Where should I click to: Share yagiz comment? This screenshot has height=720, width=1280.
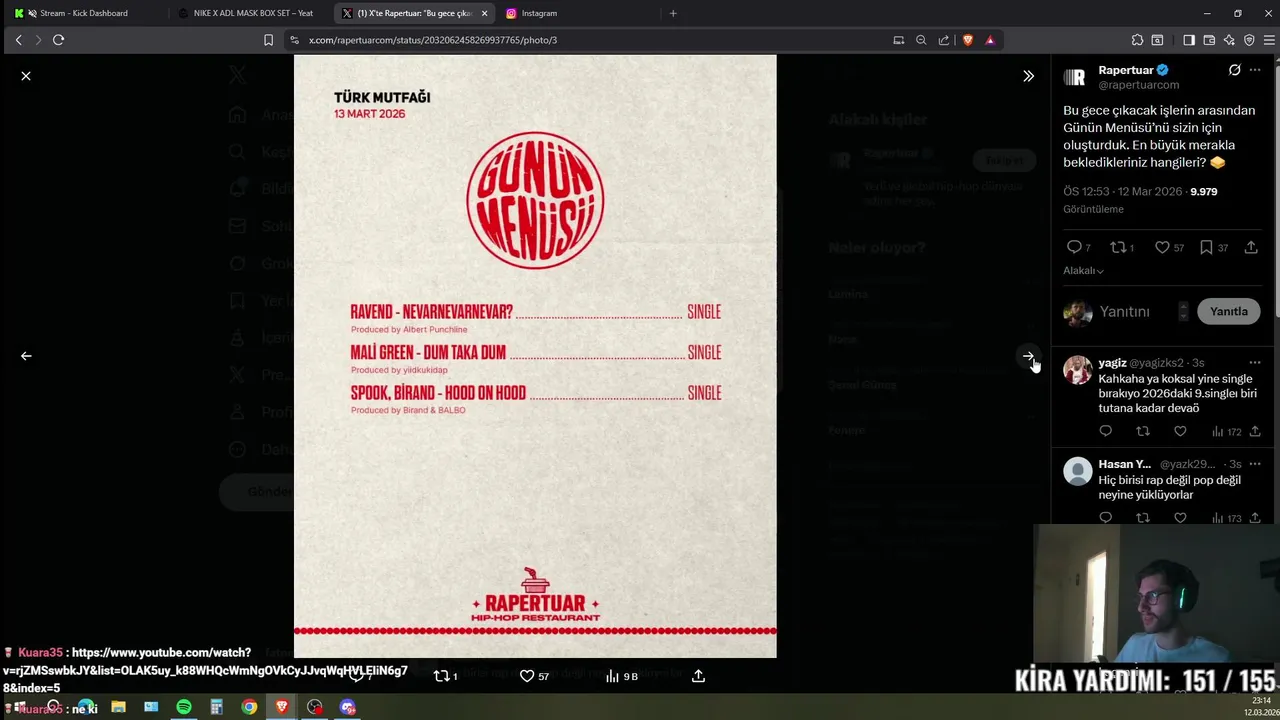[x=1255, y=431]
